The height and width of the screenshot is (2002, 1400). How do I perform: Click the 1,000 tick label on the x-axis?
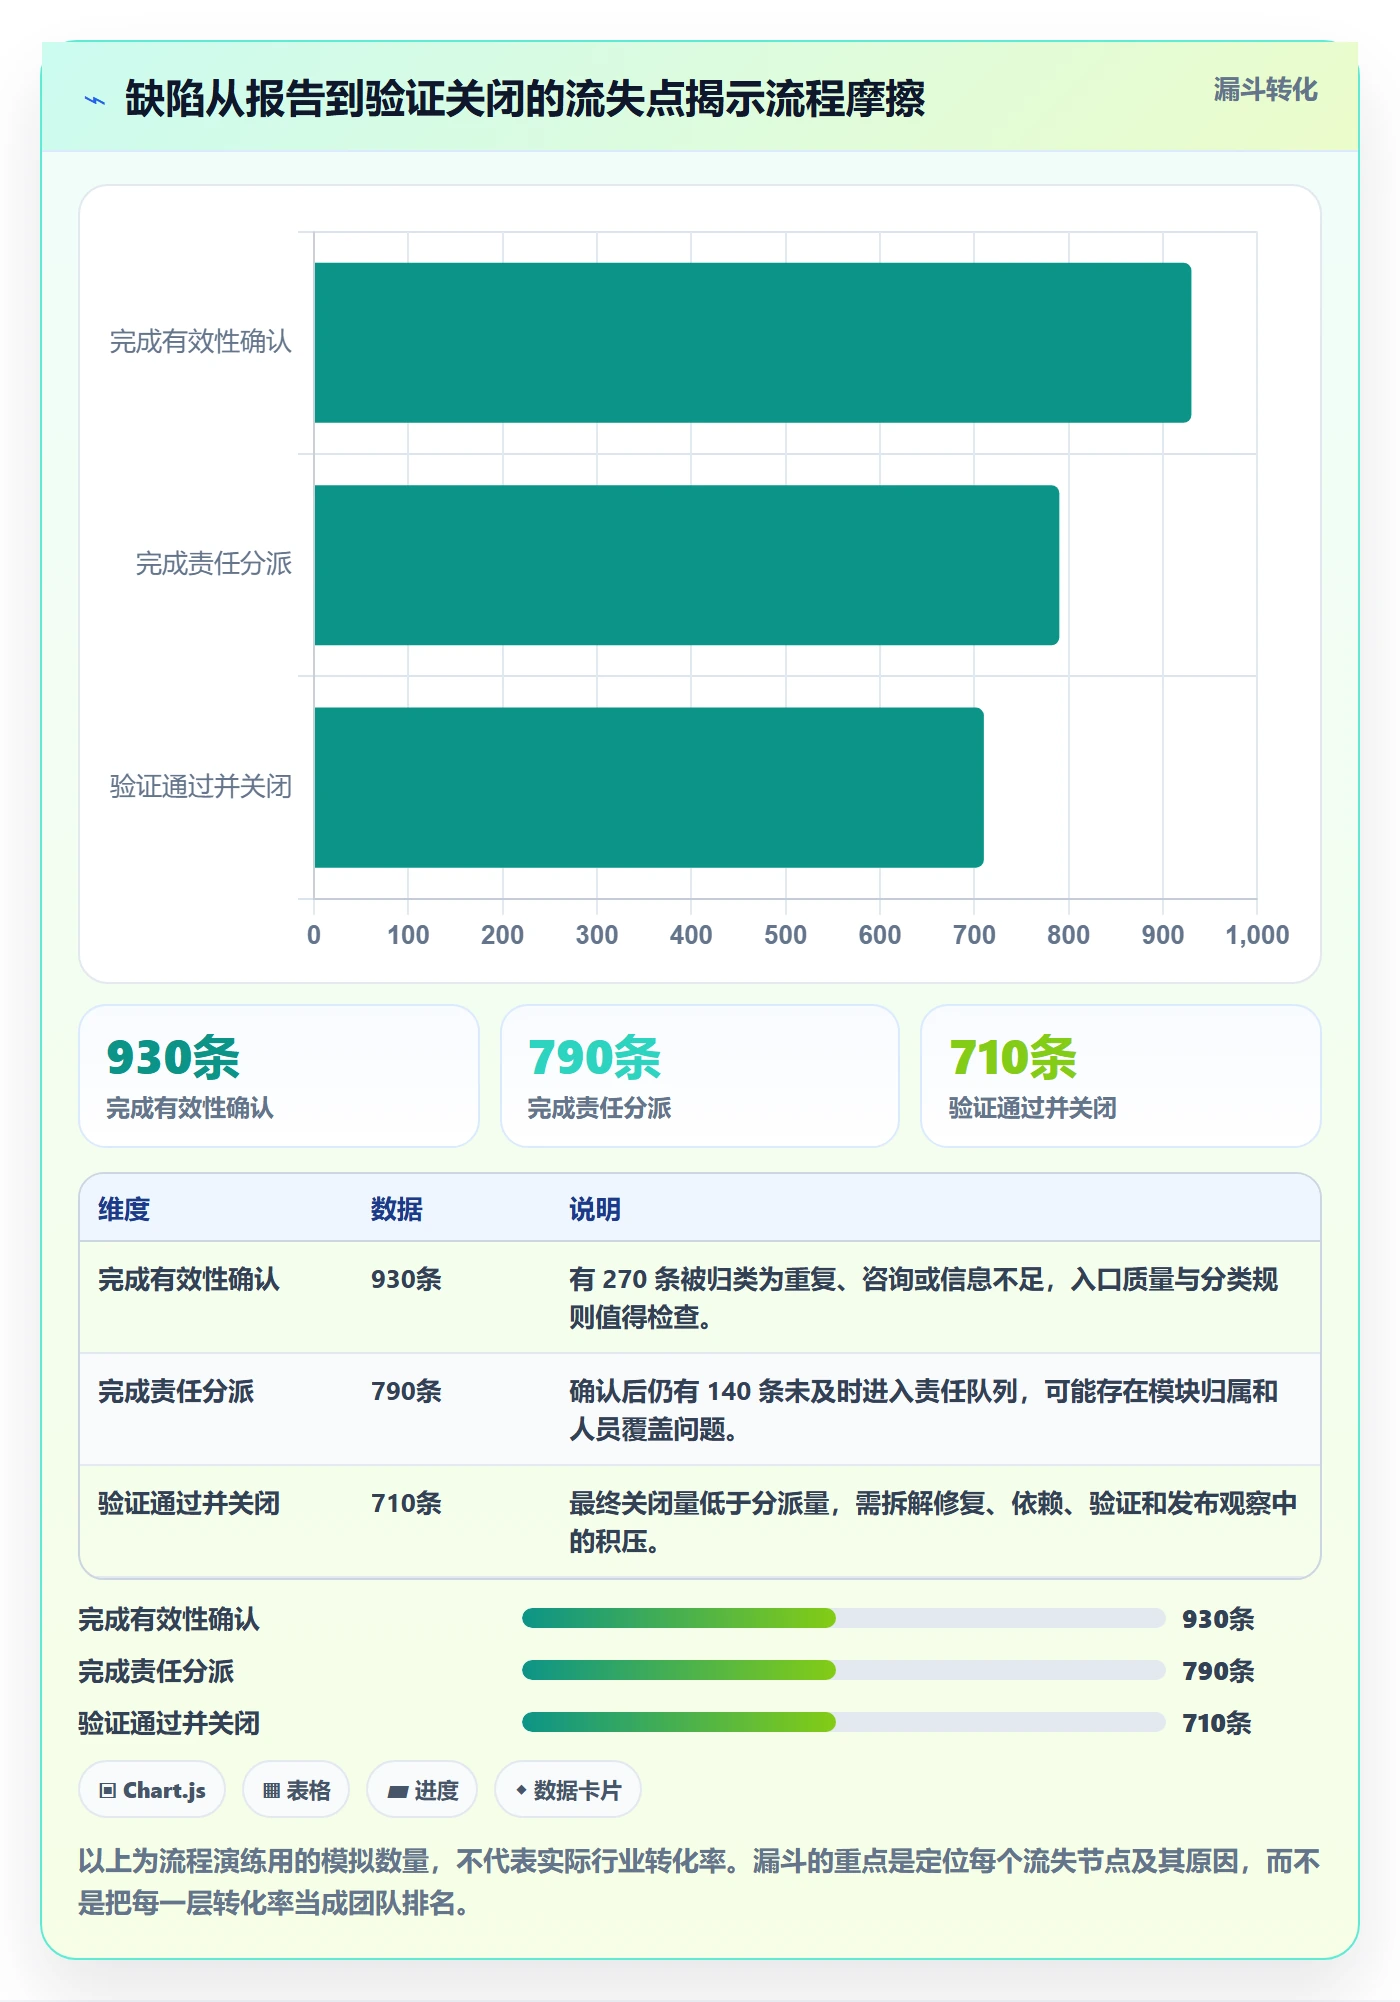click(1257, 935)
